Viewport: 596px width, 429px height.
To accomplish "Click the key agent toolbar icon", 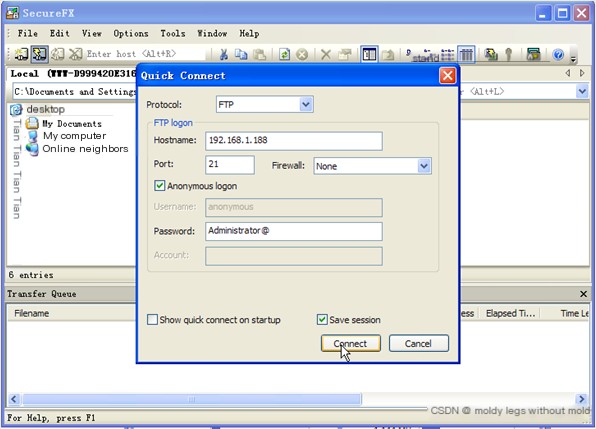I will (x=509, y=55).
